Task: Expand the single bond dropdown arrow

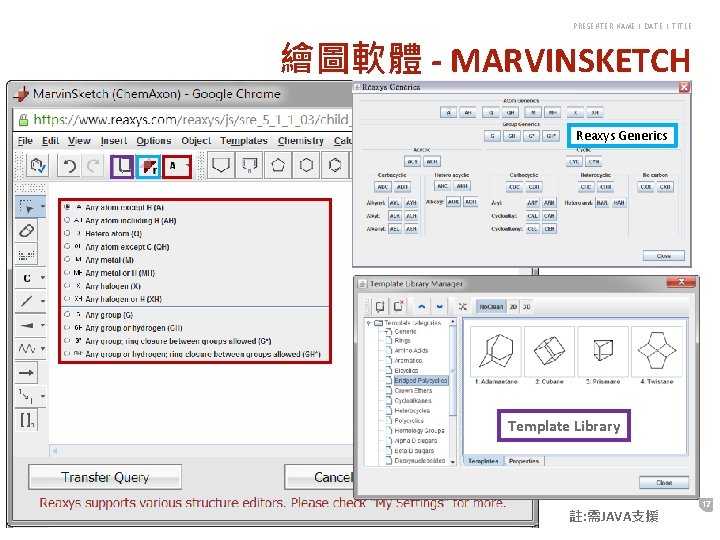Action: [x=43, y=301]
